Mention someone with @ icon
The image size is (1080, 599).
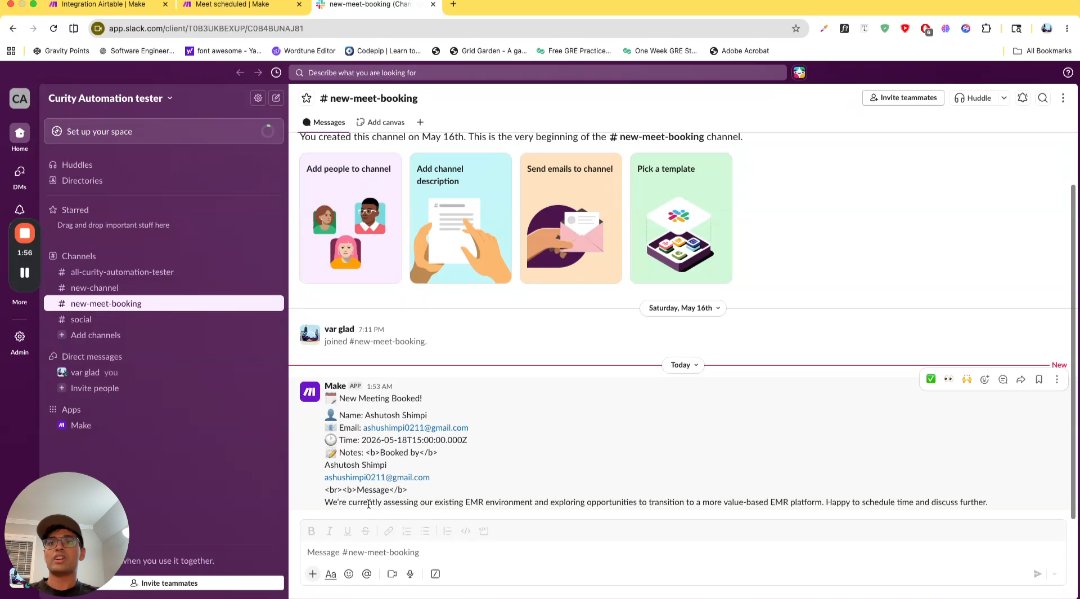(x=366, y=574)
